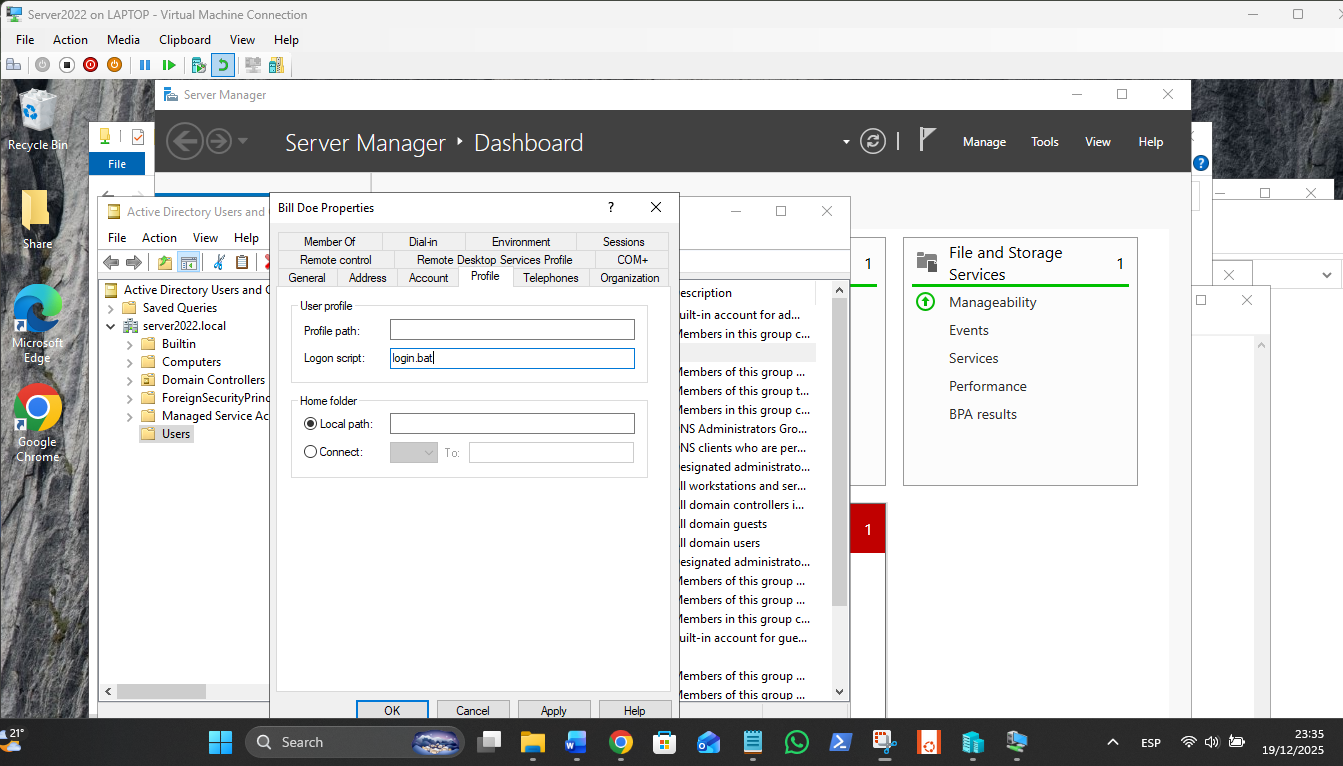
Task: Select the Connect radio button
Action: [x=310, y=452]
